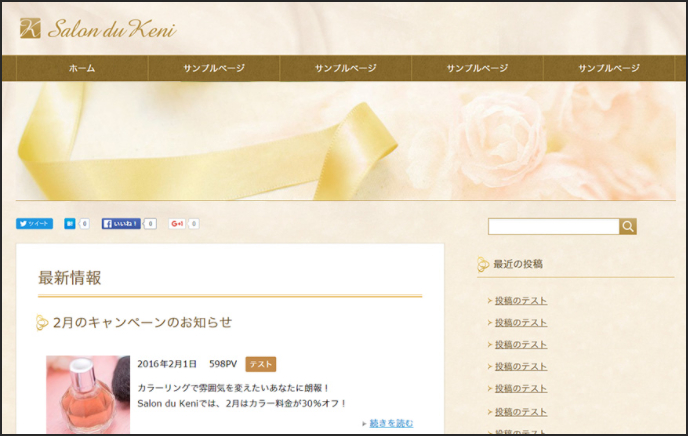The image size is (688, 436).
Task: Open the 2月のキャンペーンのお知らせ post title
Action: coord(143,322)
